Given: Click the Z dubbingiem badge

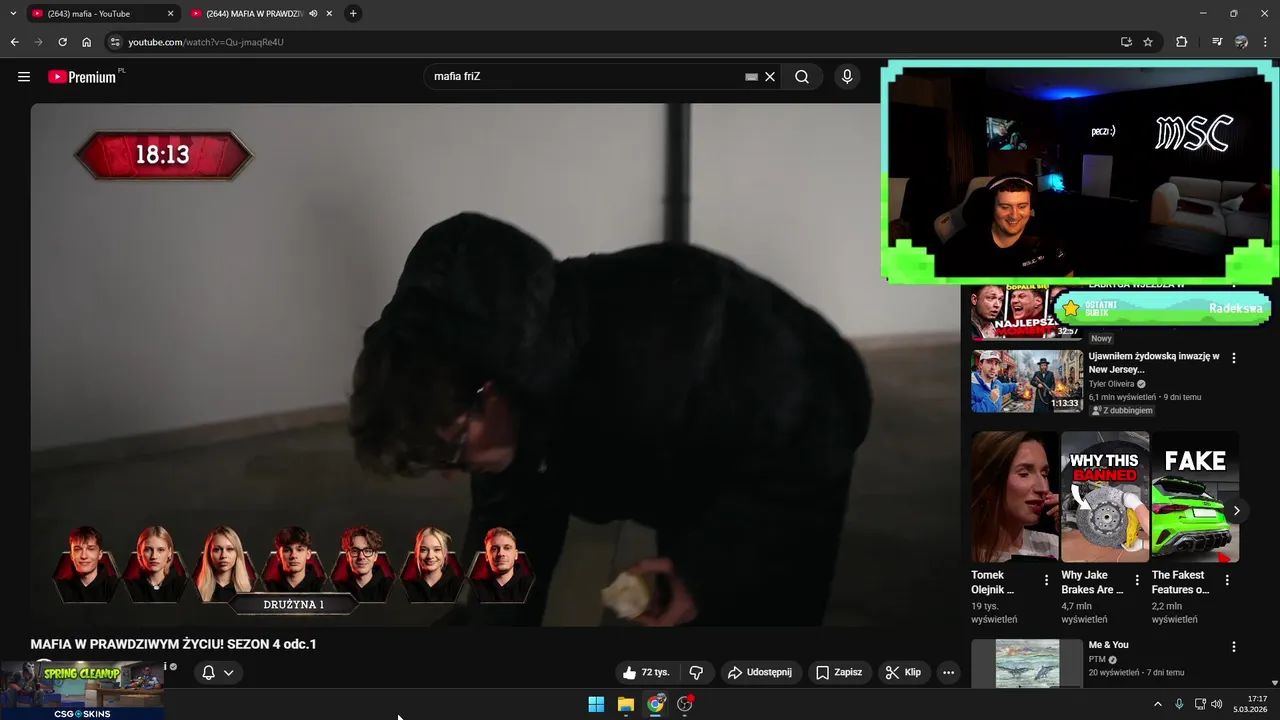Looking at the screenshot, I should (x=1122, y=410).
